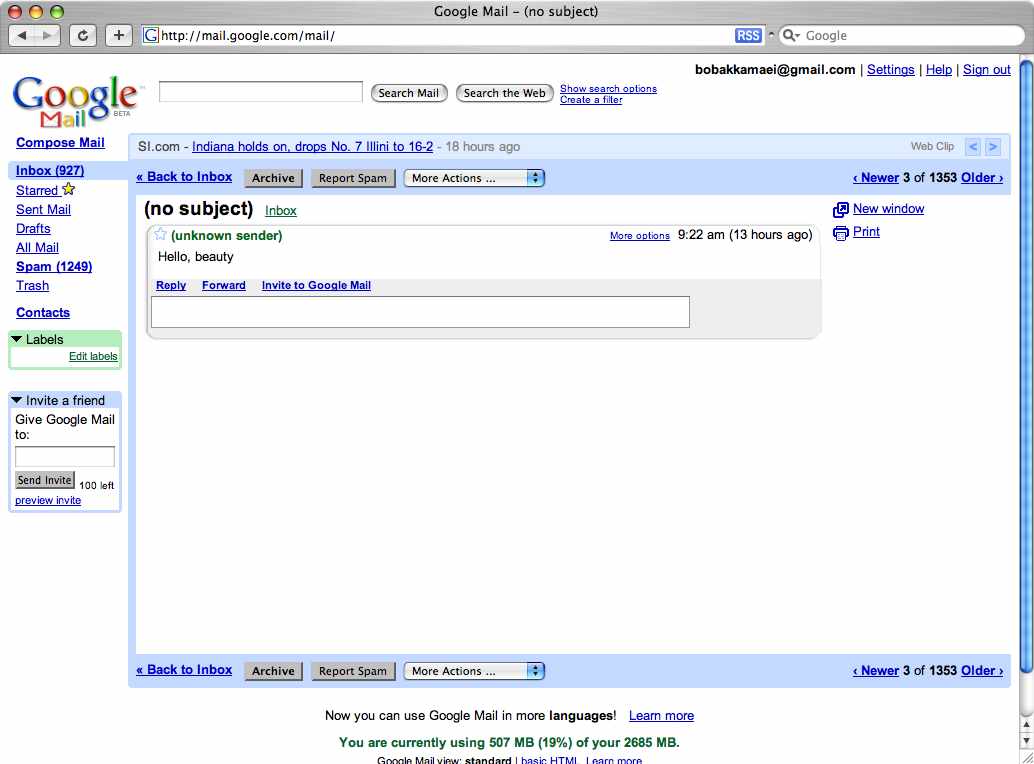Image resolution: width=1034 pixels, height=764 pixels.
Task: Open the Drafts folder
Action: (x=33, y=229)
